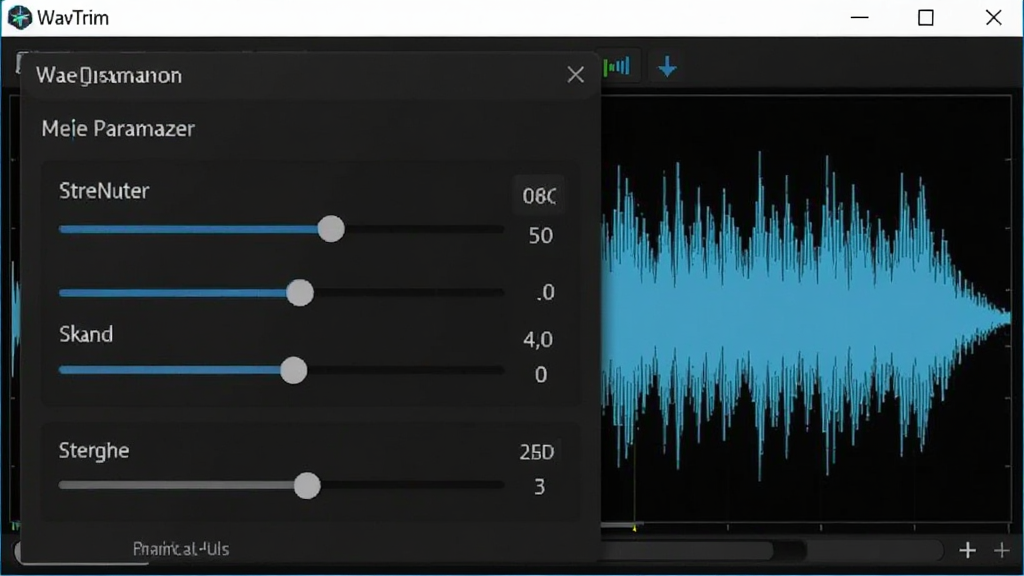Click the StreNuter label

tap(104, 191)
